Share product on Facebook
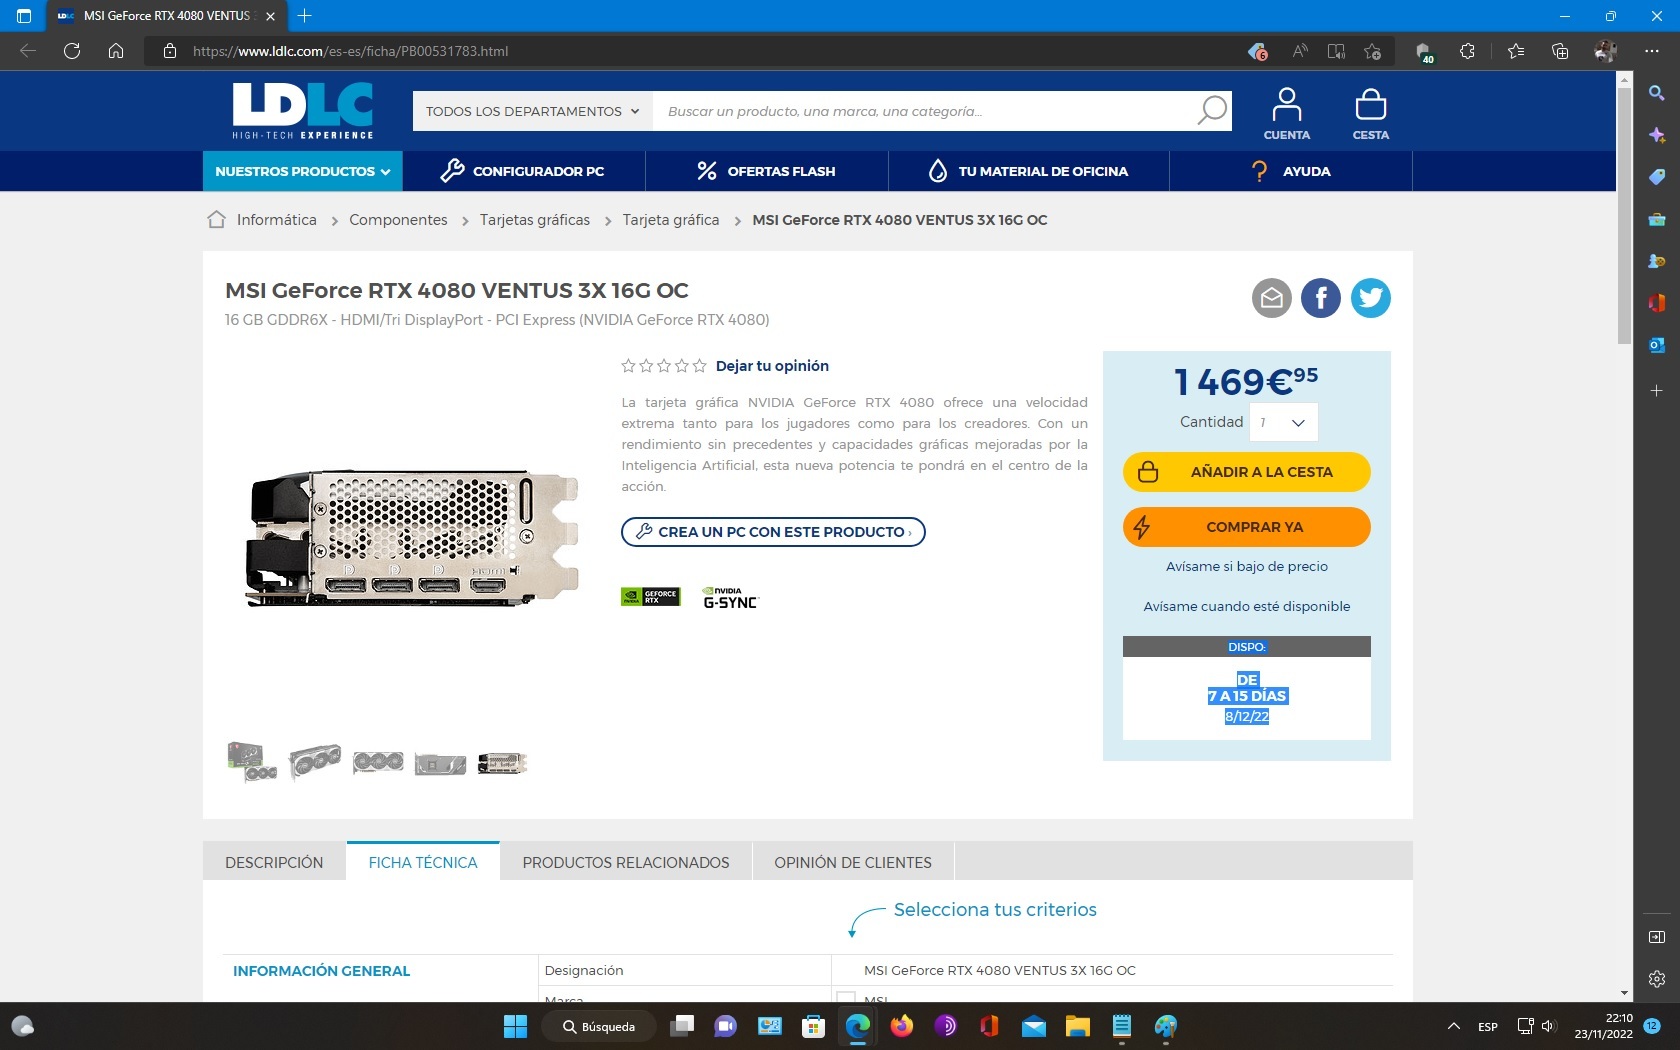This screenshot has height=1050, width=1680. pos(1320,298)
